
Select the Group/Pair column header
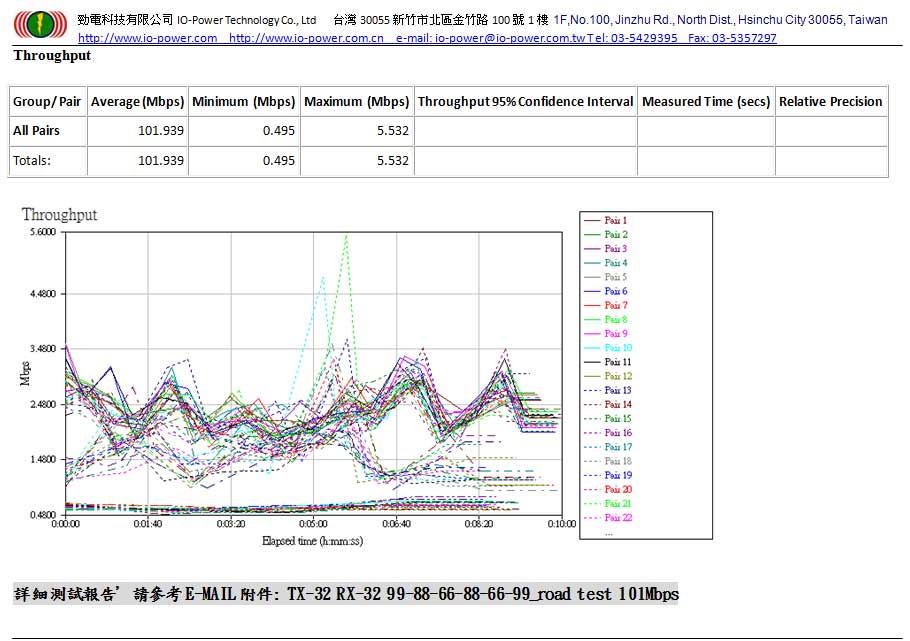pos(47,102)
